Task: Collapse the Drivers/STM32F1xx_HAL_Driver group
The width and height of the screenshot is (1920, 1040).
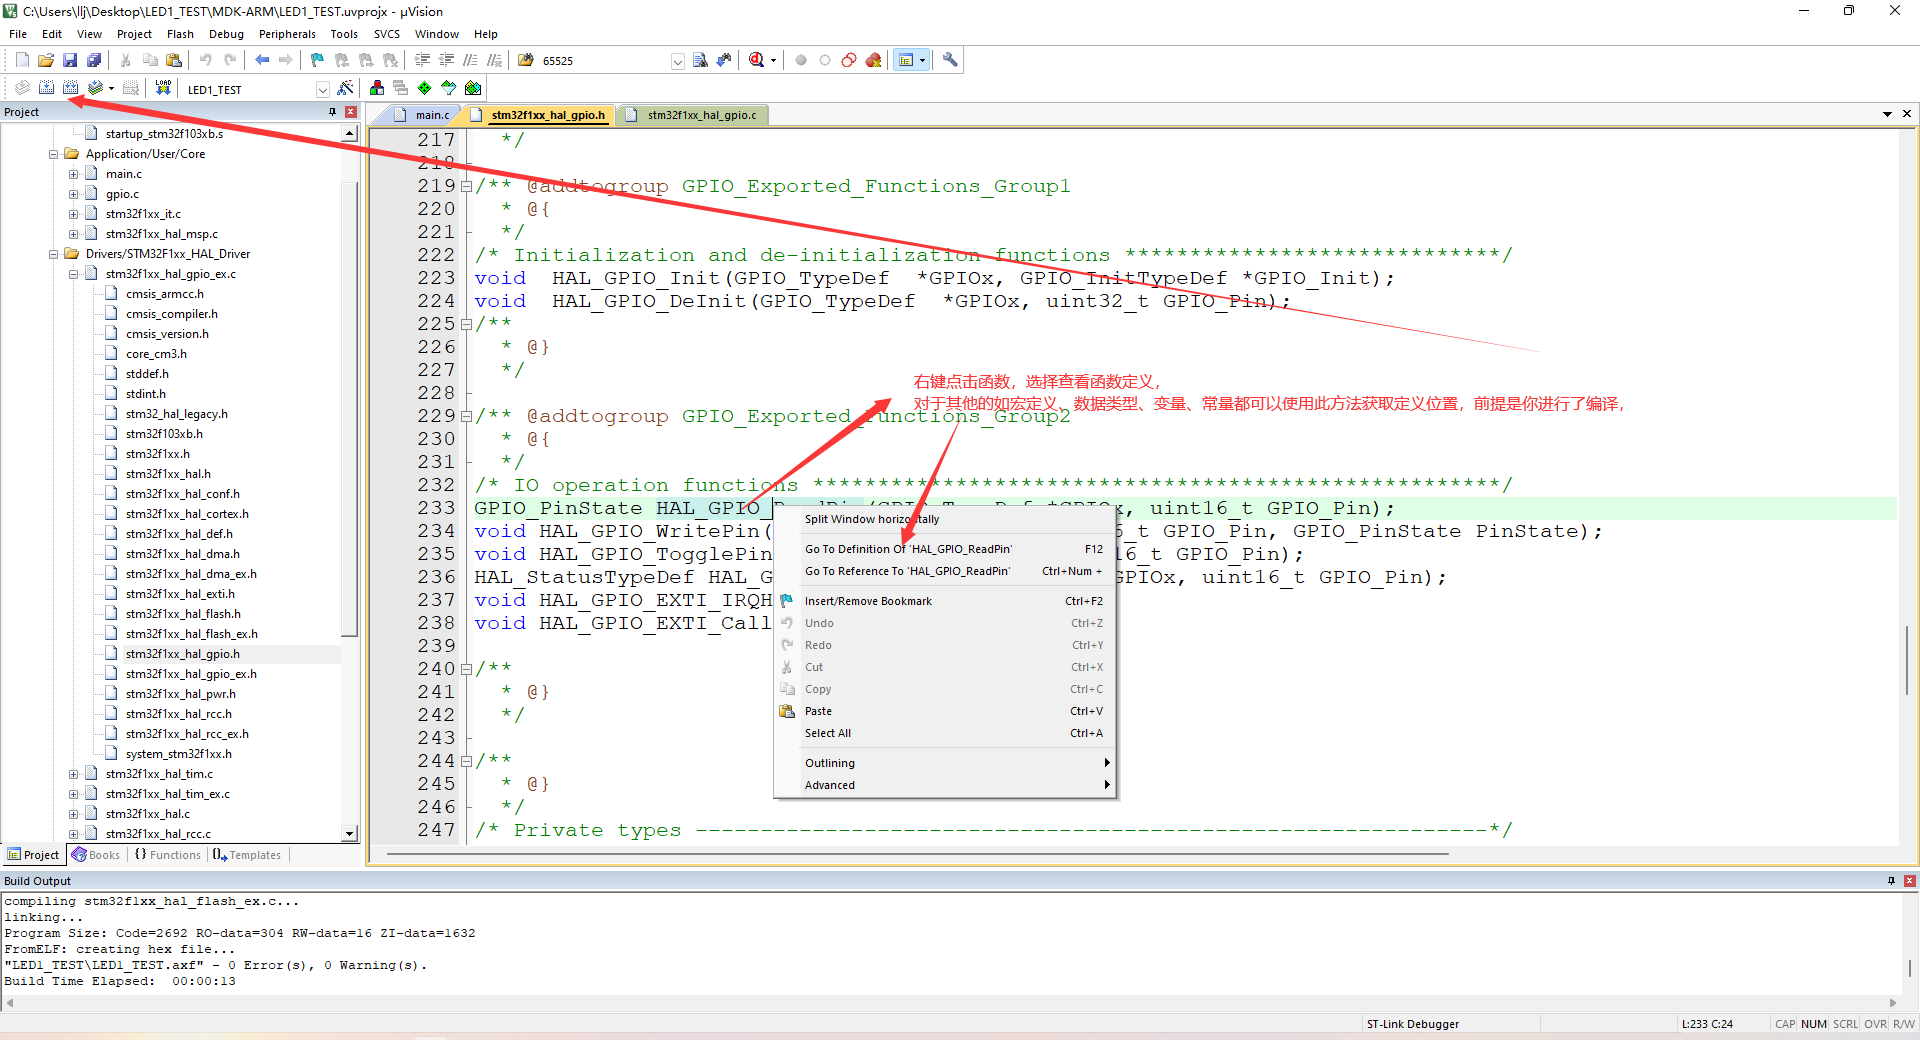Action: click(x=54, y=254)
